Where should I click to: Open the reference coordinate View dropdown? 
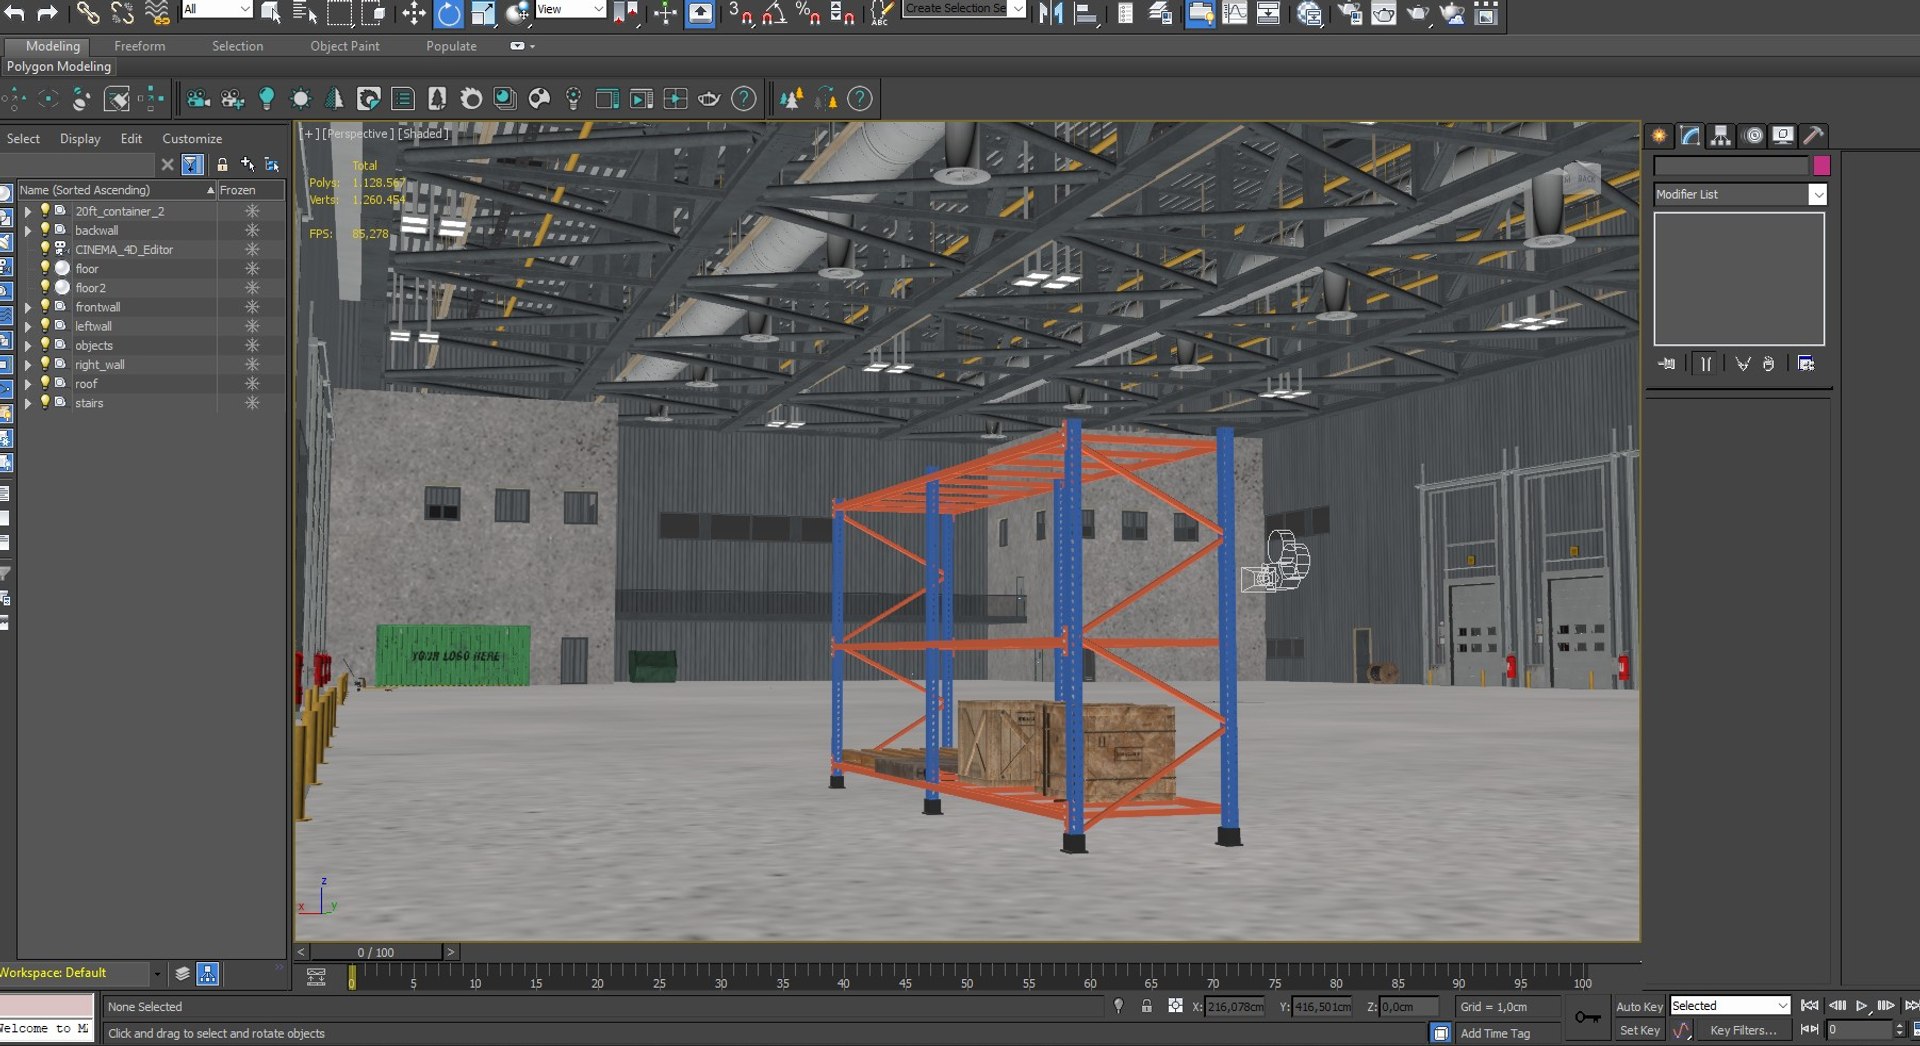coord(571,9)
